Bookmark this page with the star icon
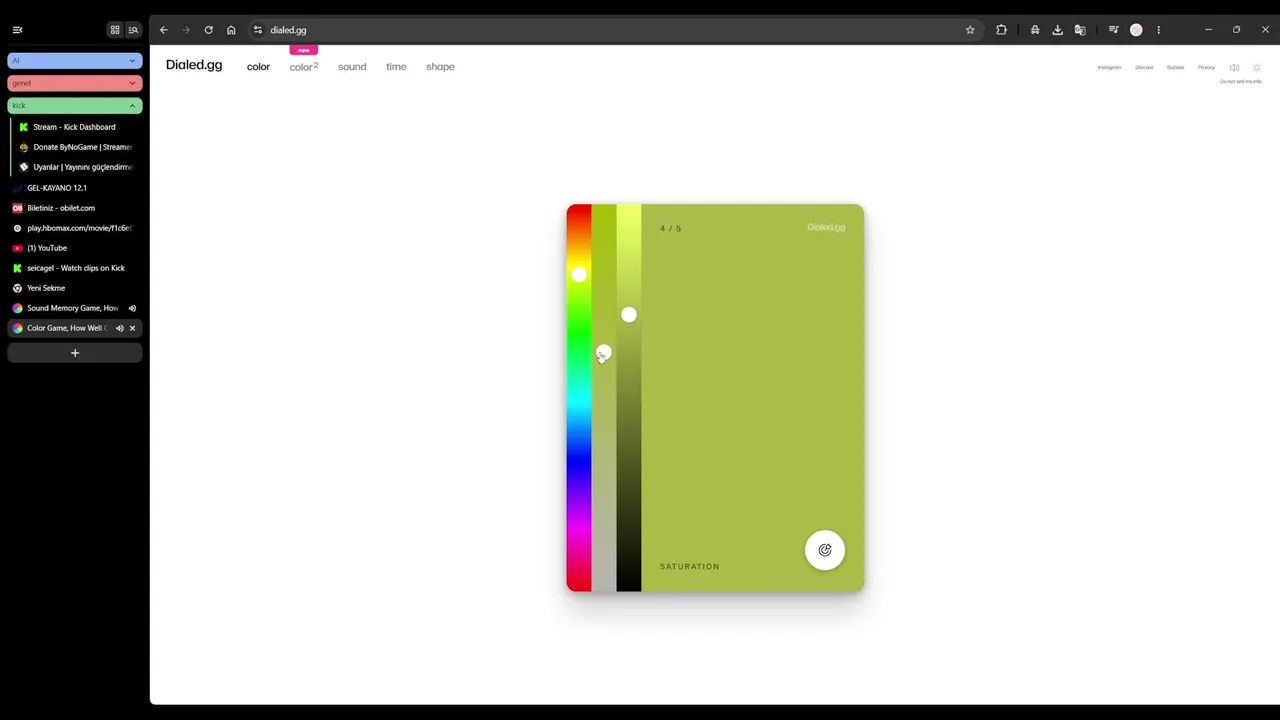 [970, 30]
